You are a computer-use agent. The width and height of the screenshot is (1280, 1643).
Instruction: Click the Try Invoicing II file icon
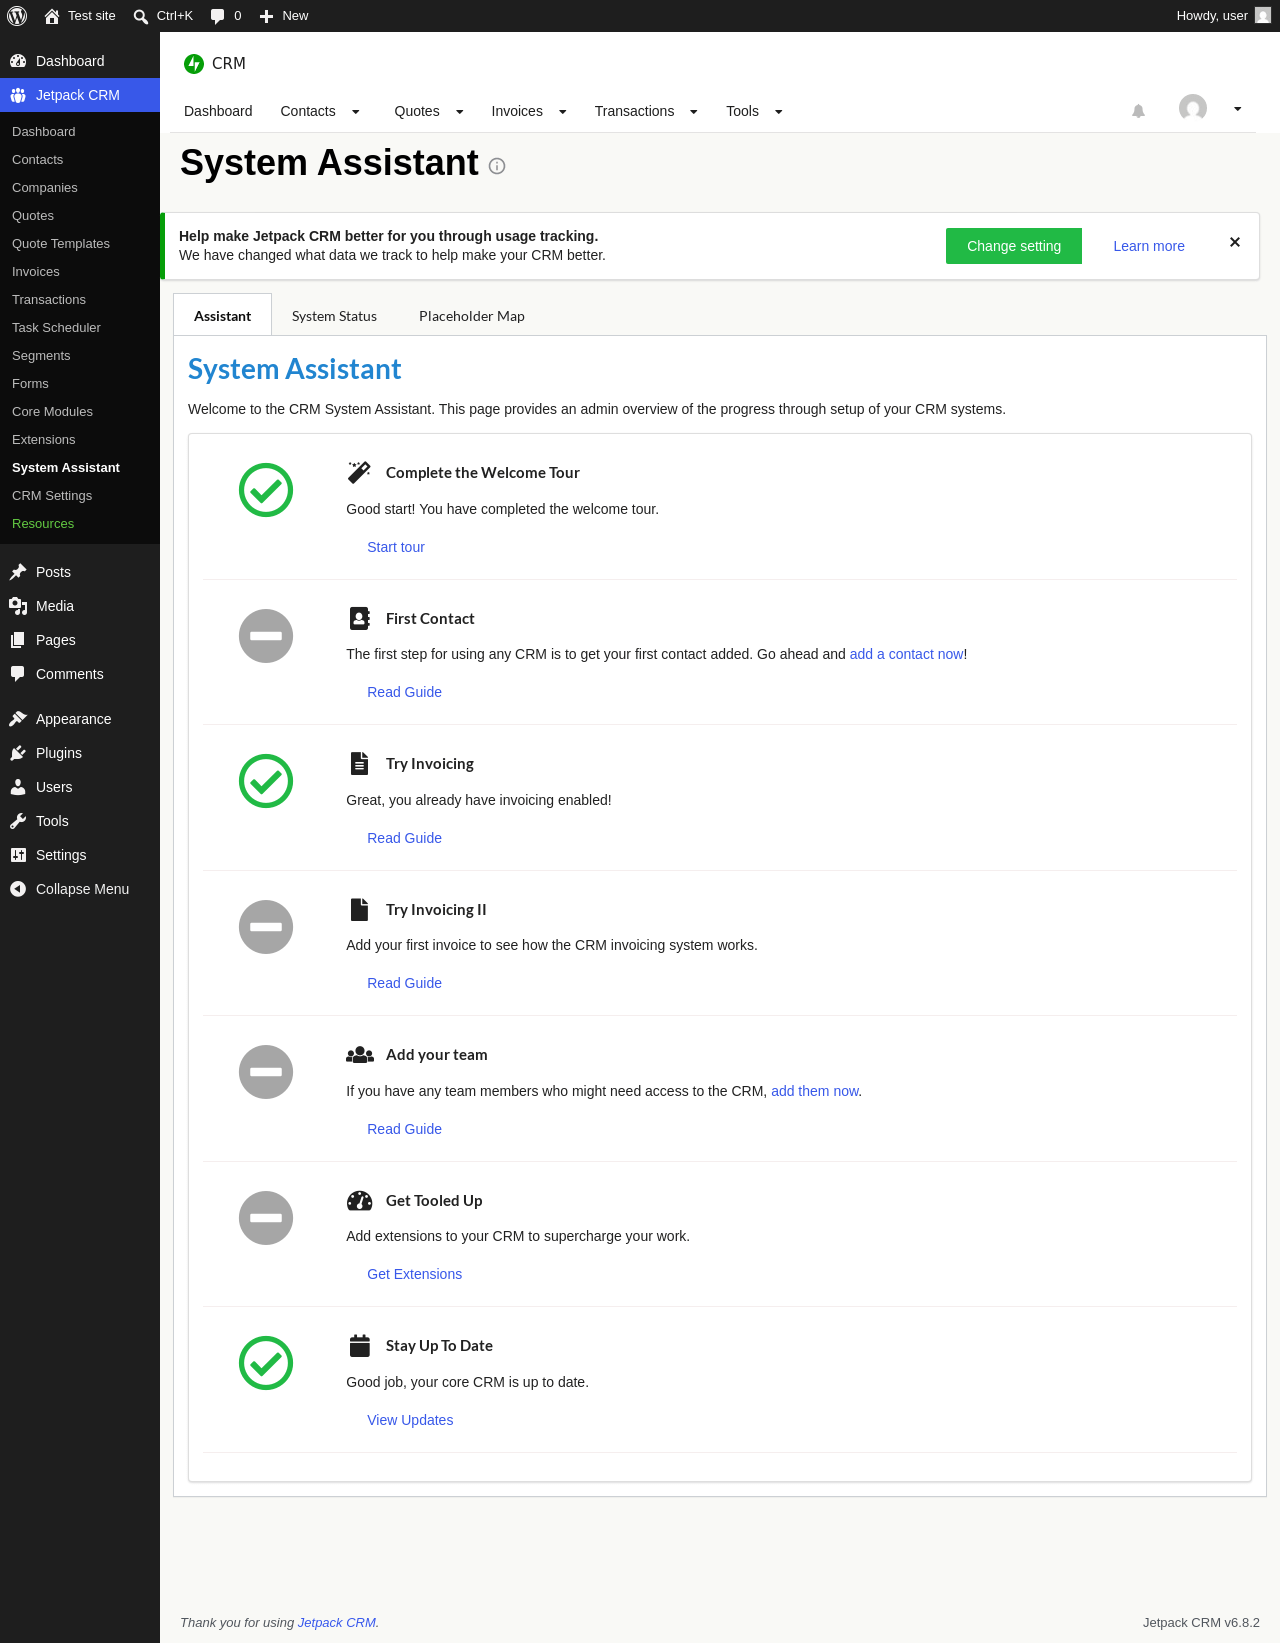pyautogui.click(x=360, y=909)
